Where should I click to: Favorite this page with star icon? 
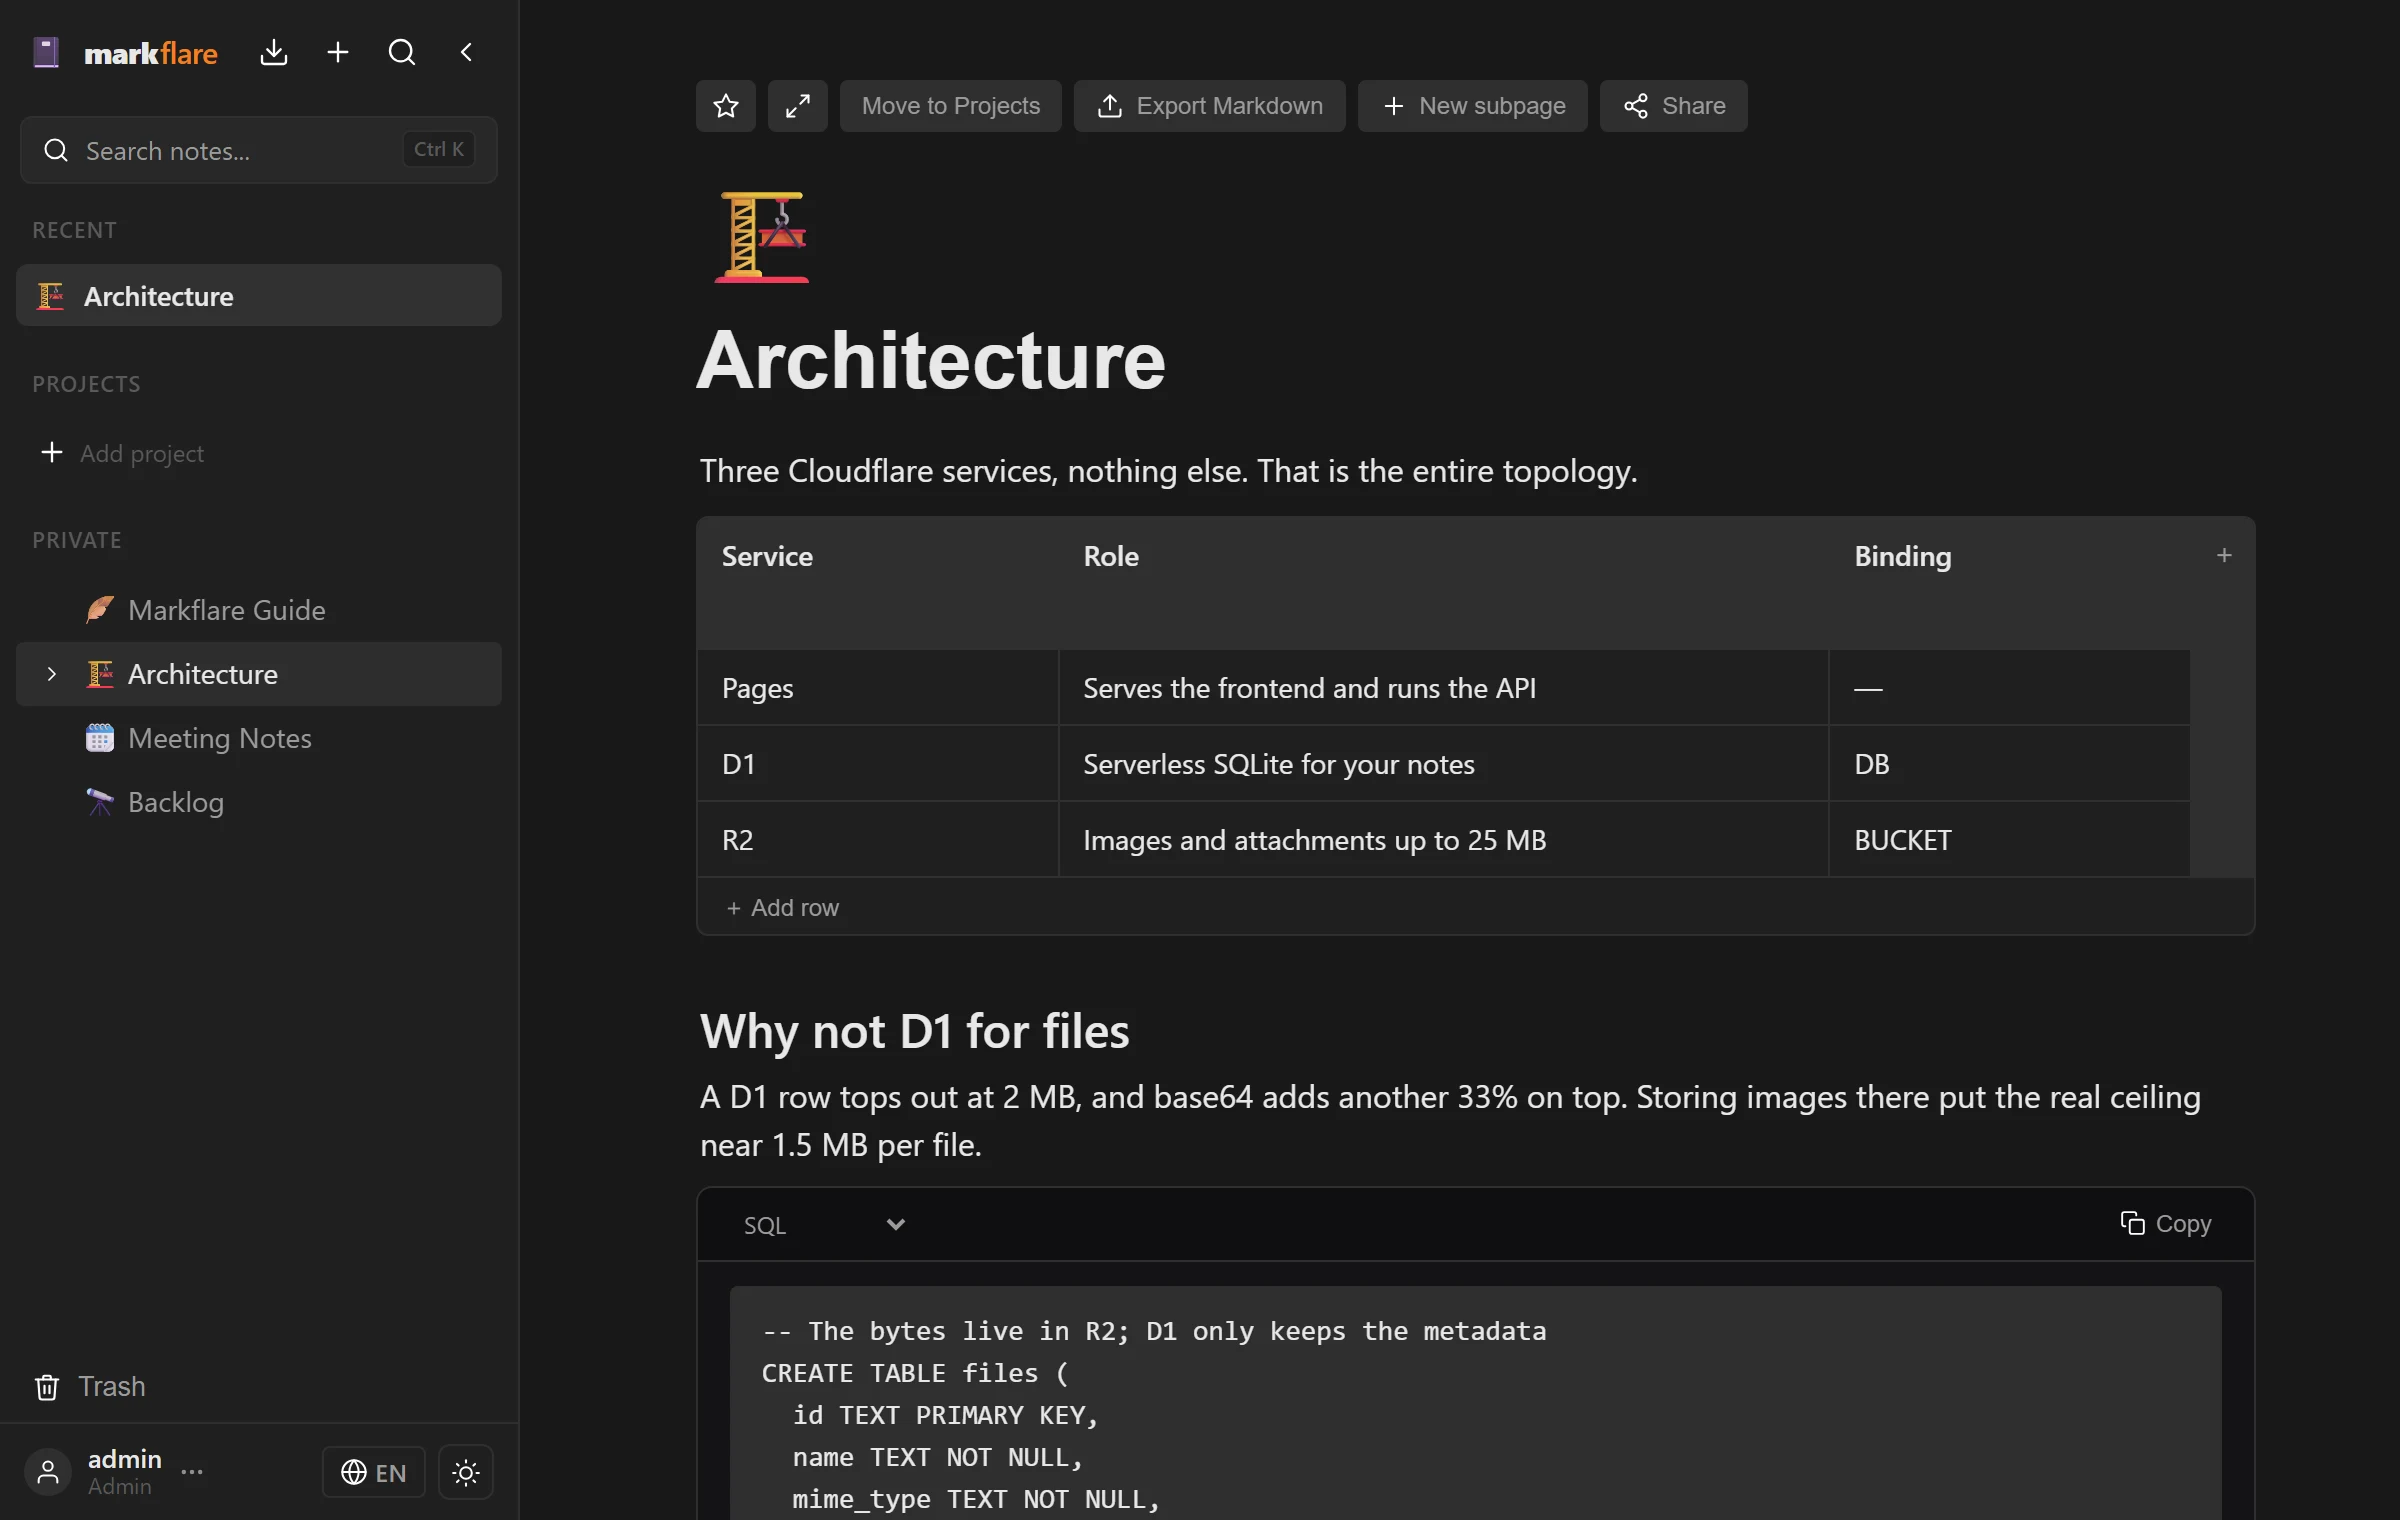pos(726,106)
